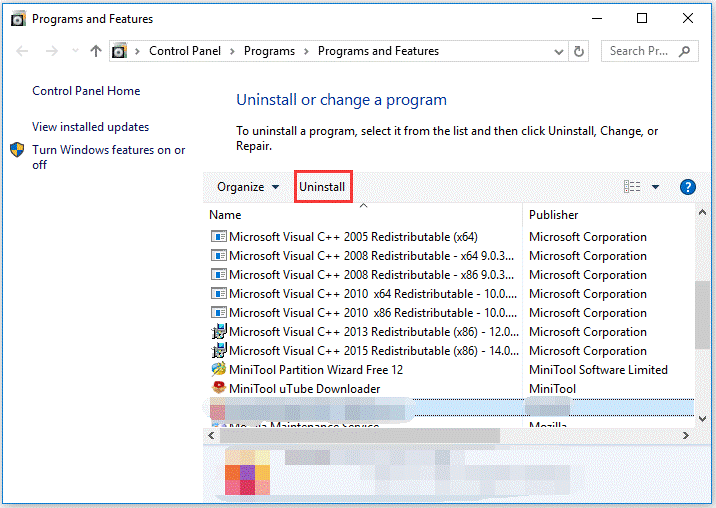Screen dimensions: 716x508
Task: Open View installed updates link
Action: point(90,127)
